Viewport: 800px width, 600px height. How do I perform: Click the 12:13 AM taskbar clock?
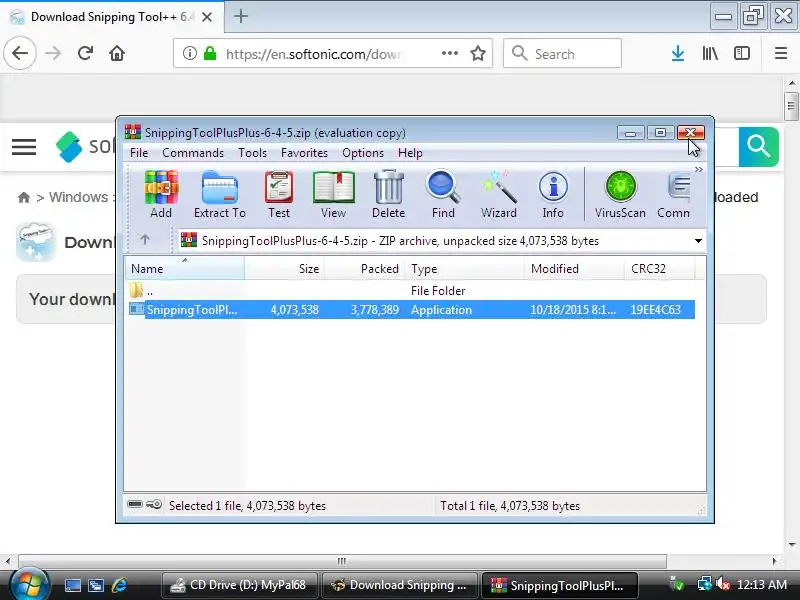[x=762, y=585]
